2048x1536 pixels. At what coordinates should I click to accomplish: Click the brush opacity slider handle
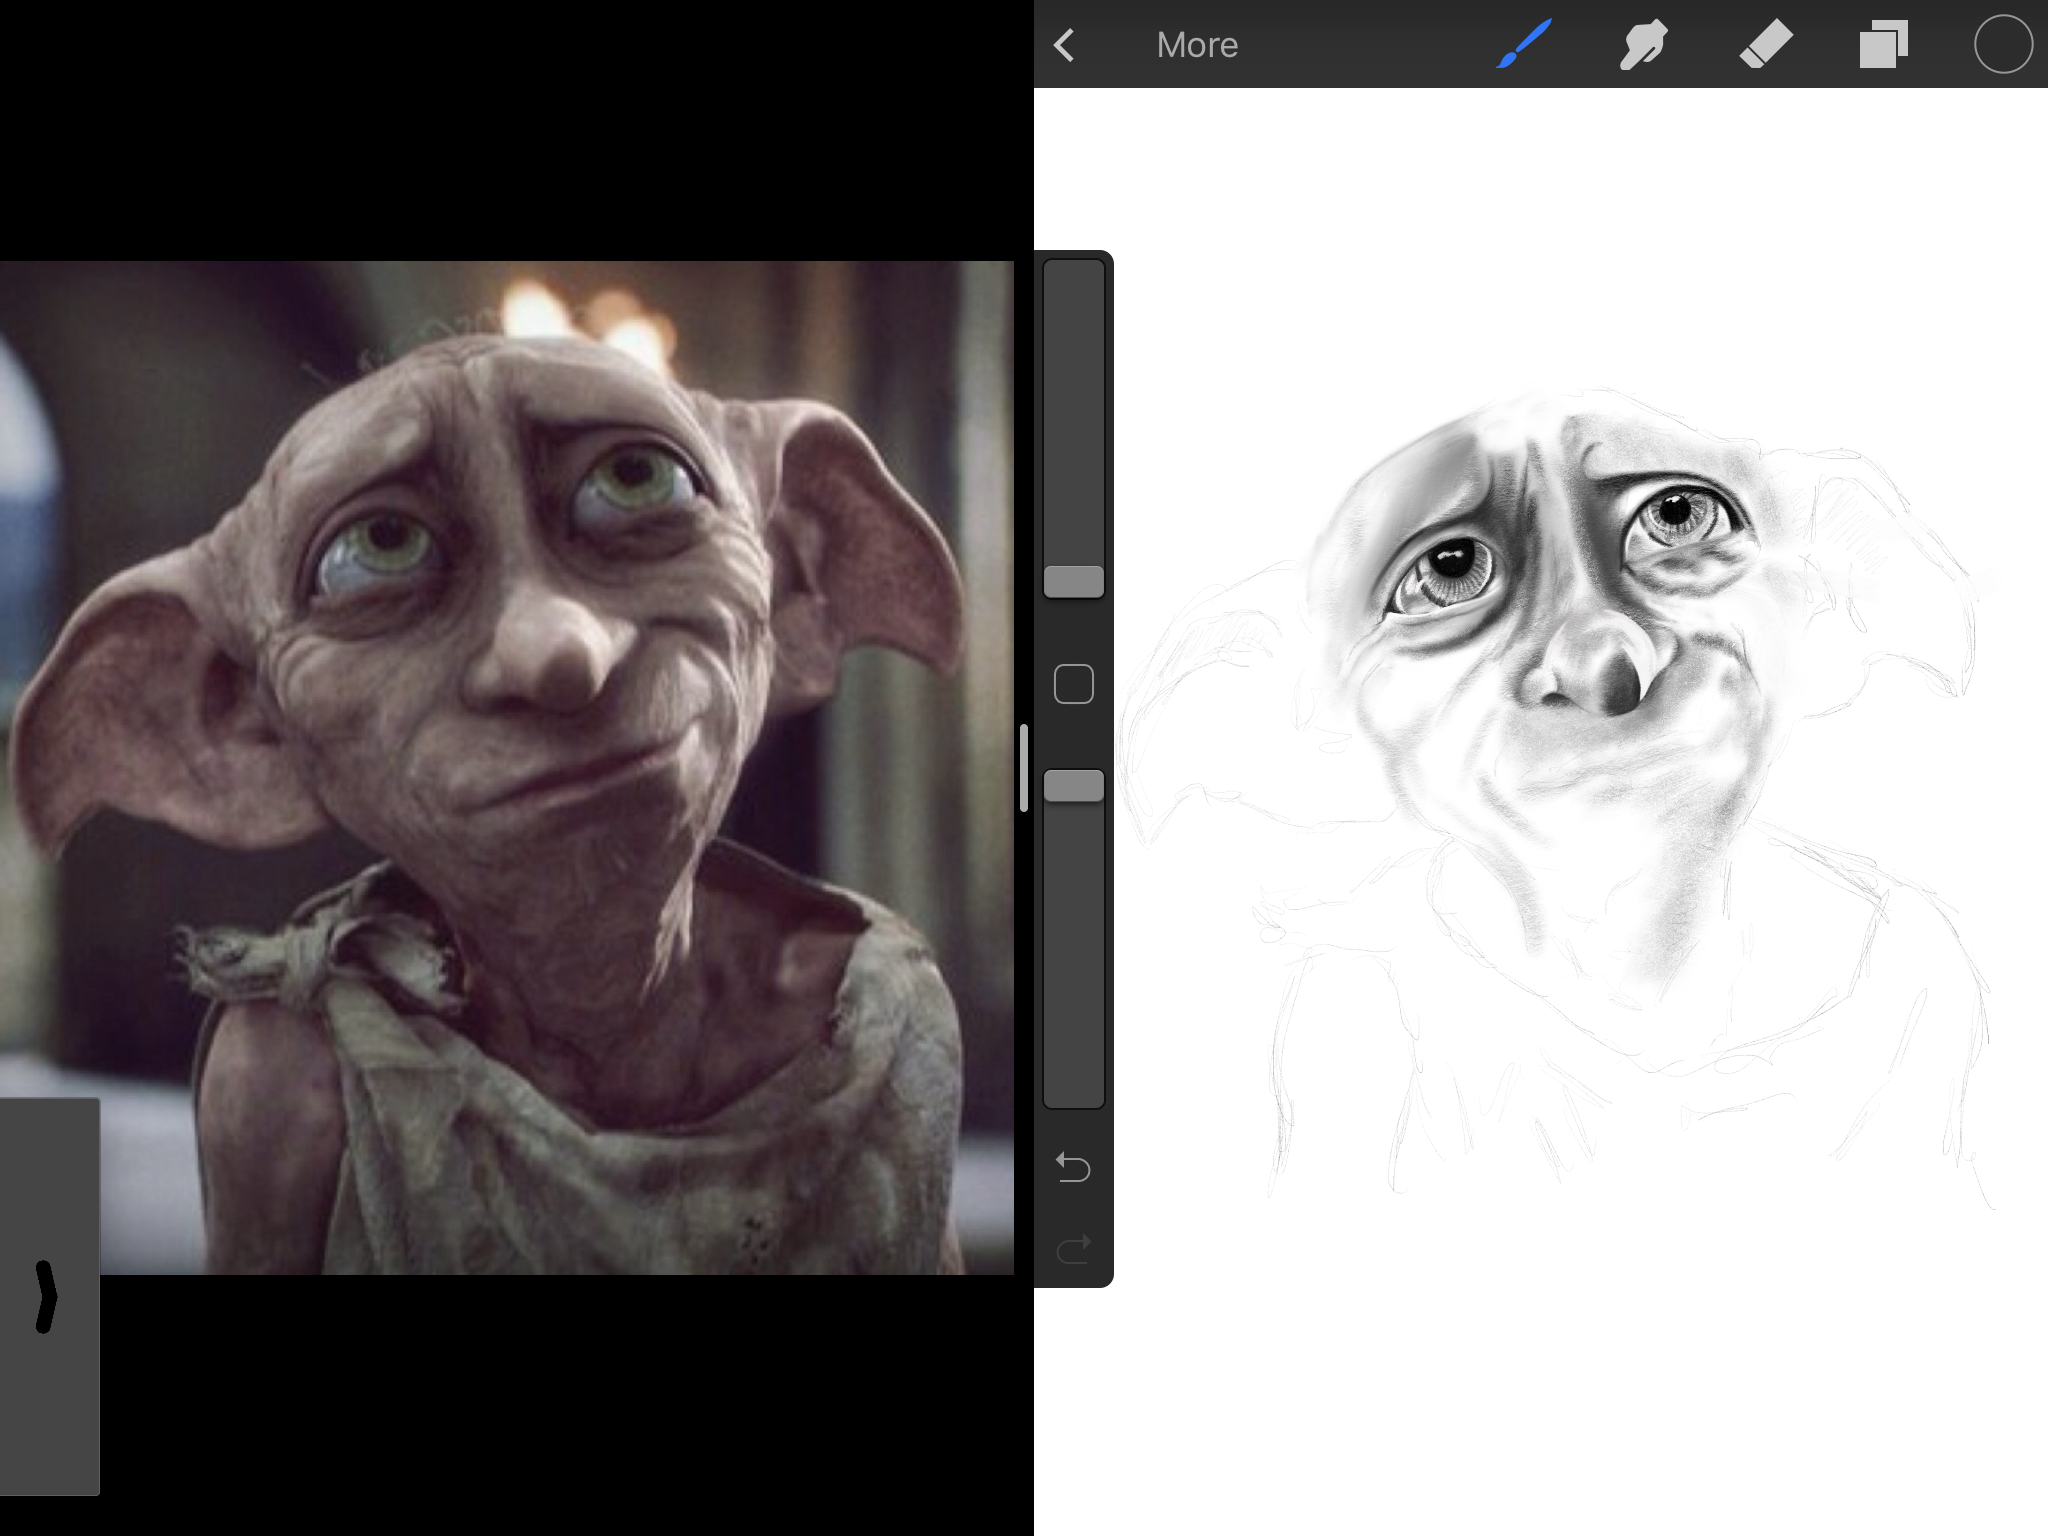pyautogui.click(x=1074, y=786)
